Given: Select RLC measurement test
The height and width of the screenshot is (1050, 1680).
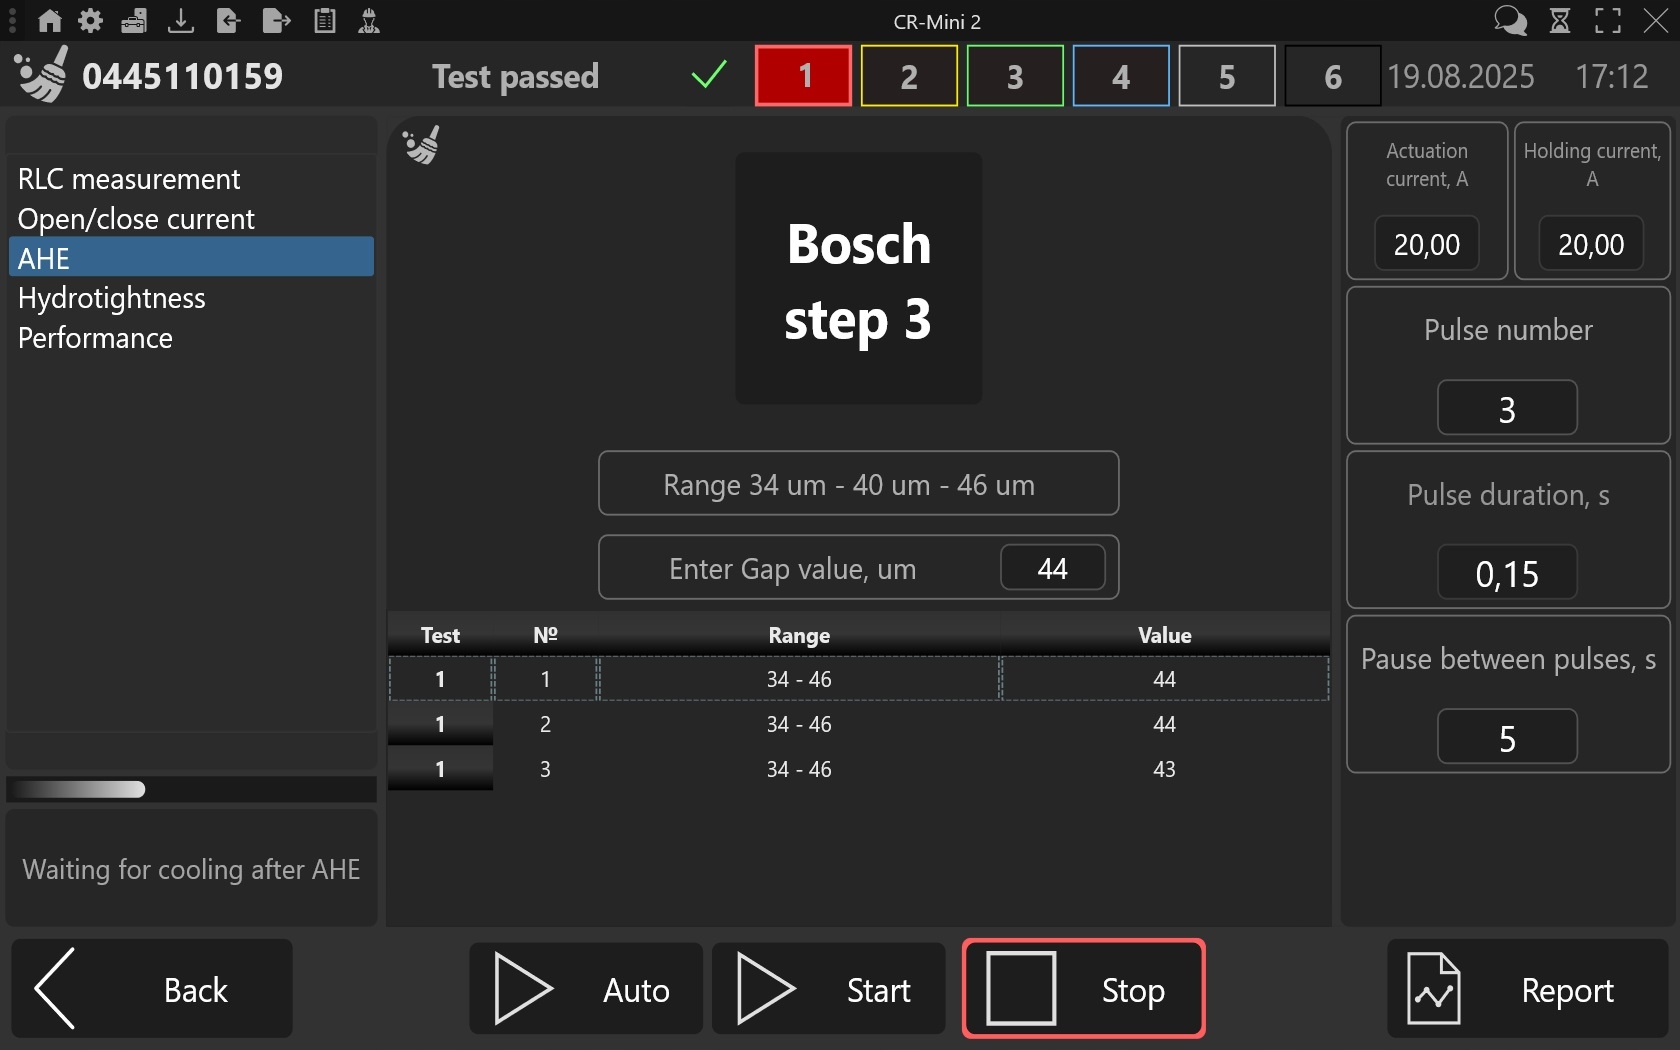Looking at the screenshot, I should click(x=191, y=179).
